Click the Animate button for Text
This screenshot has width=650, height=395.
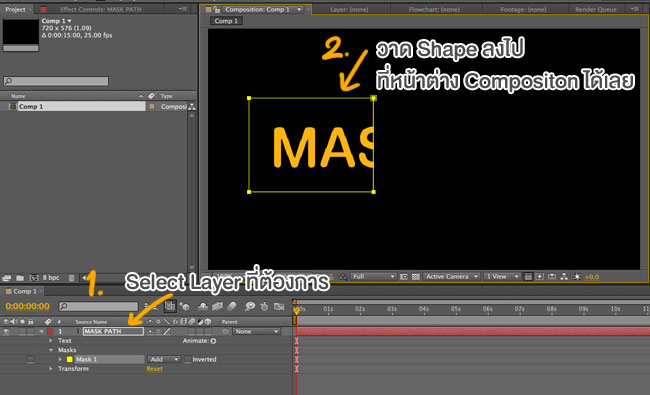[x=213, y=341]
